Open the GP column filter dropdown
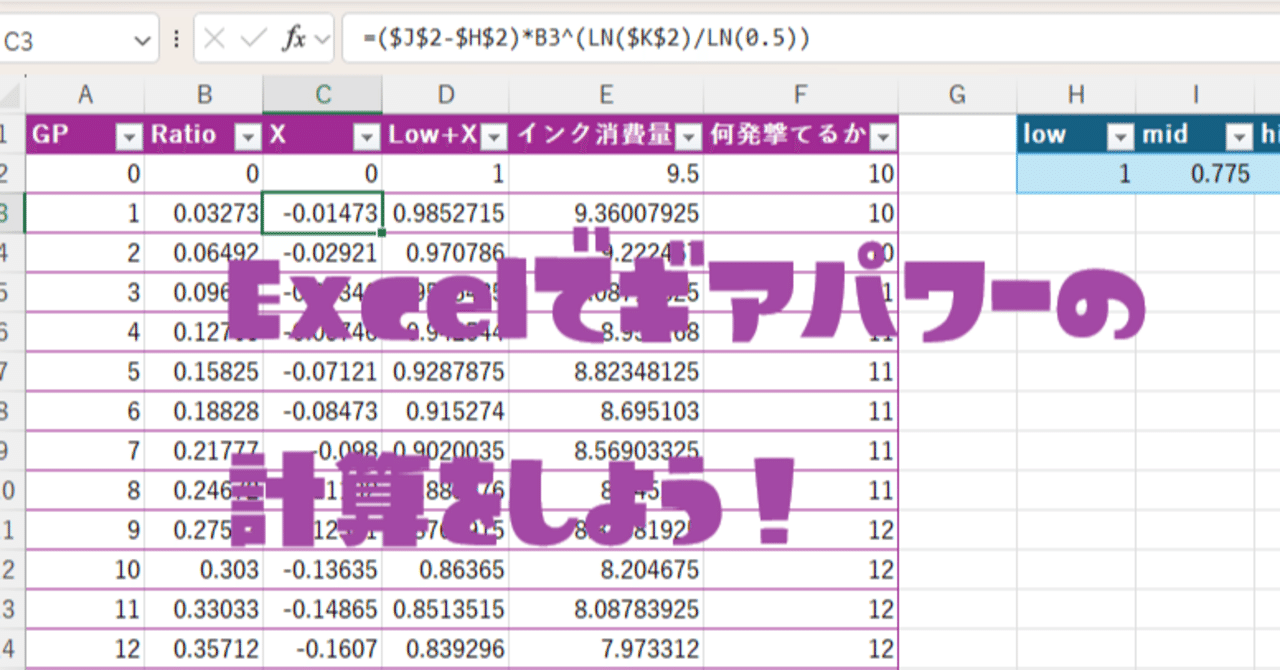 [x=130, y=133]
